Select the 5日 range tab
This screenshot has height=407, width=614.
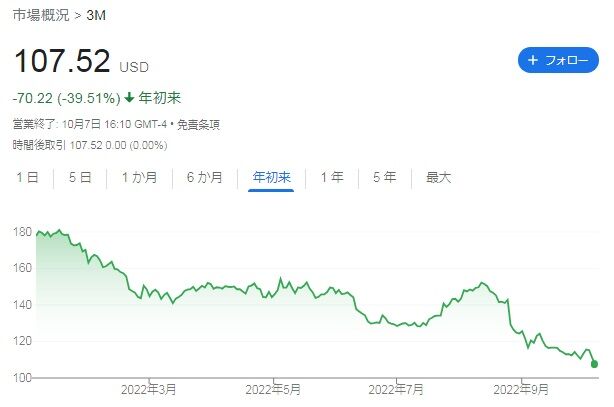(x=80, y=177)
